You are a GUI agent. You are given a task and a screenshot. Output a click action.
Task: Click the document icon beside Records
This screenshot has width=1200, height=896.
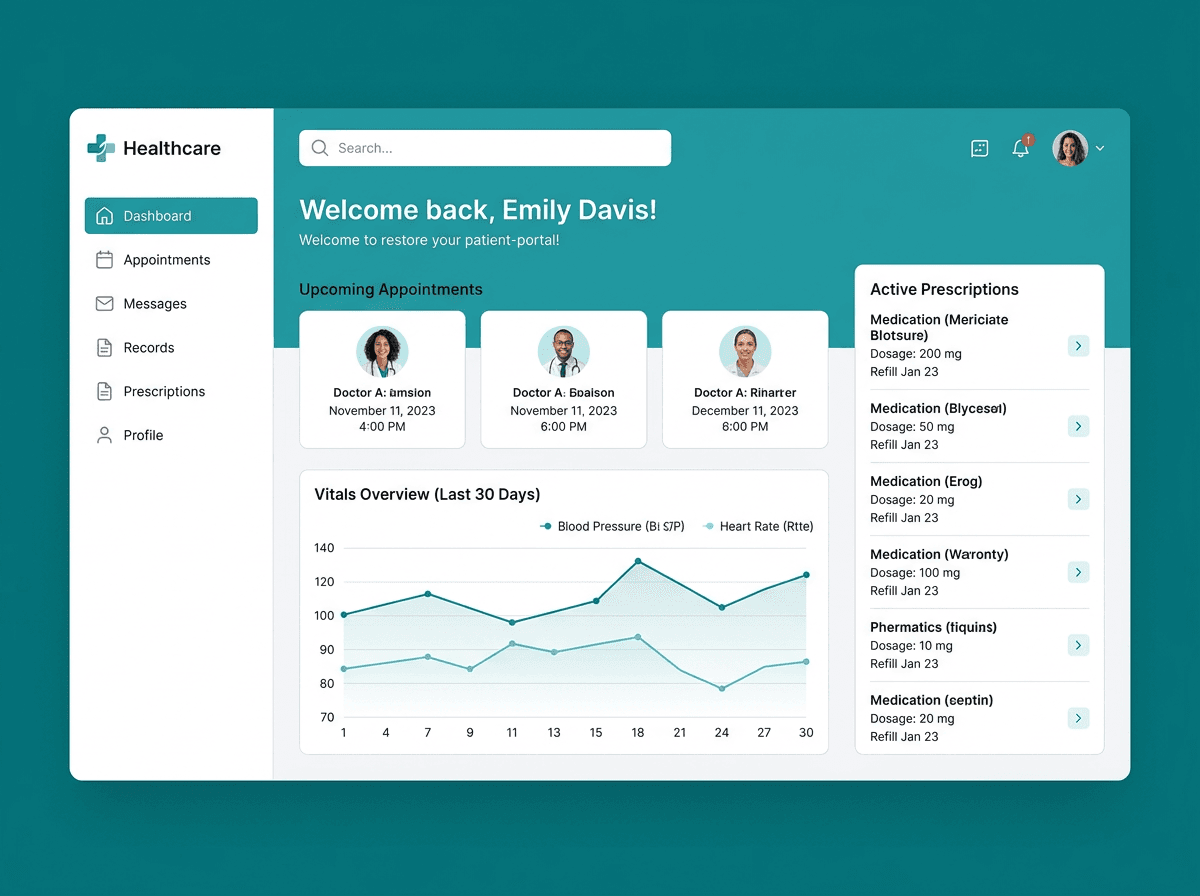[x=104, y=348]
